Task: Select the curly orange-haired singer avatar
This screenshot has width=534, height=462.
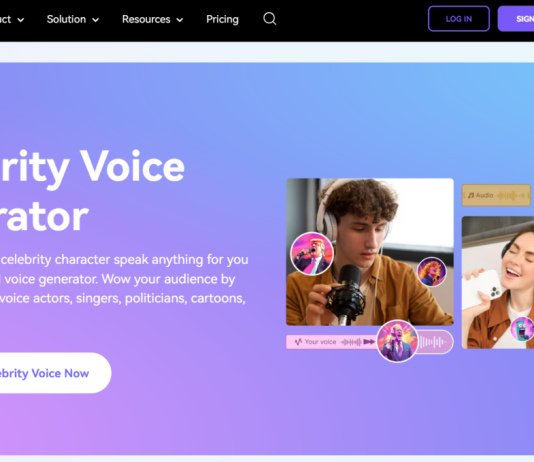Action: point(431,271)
